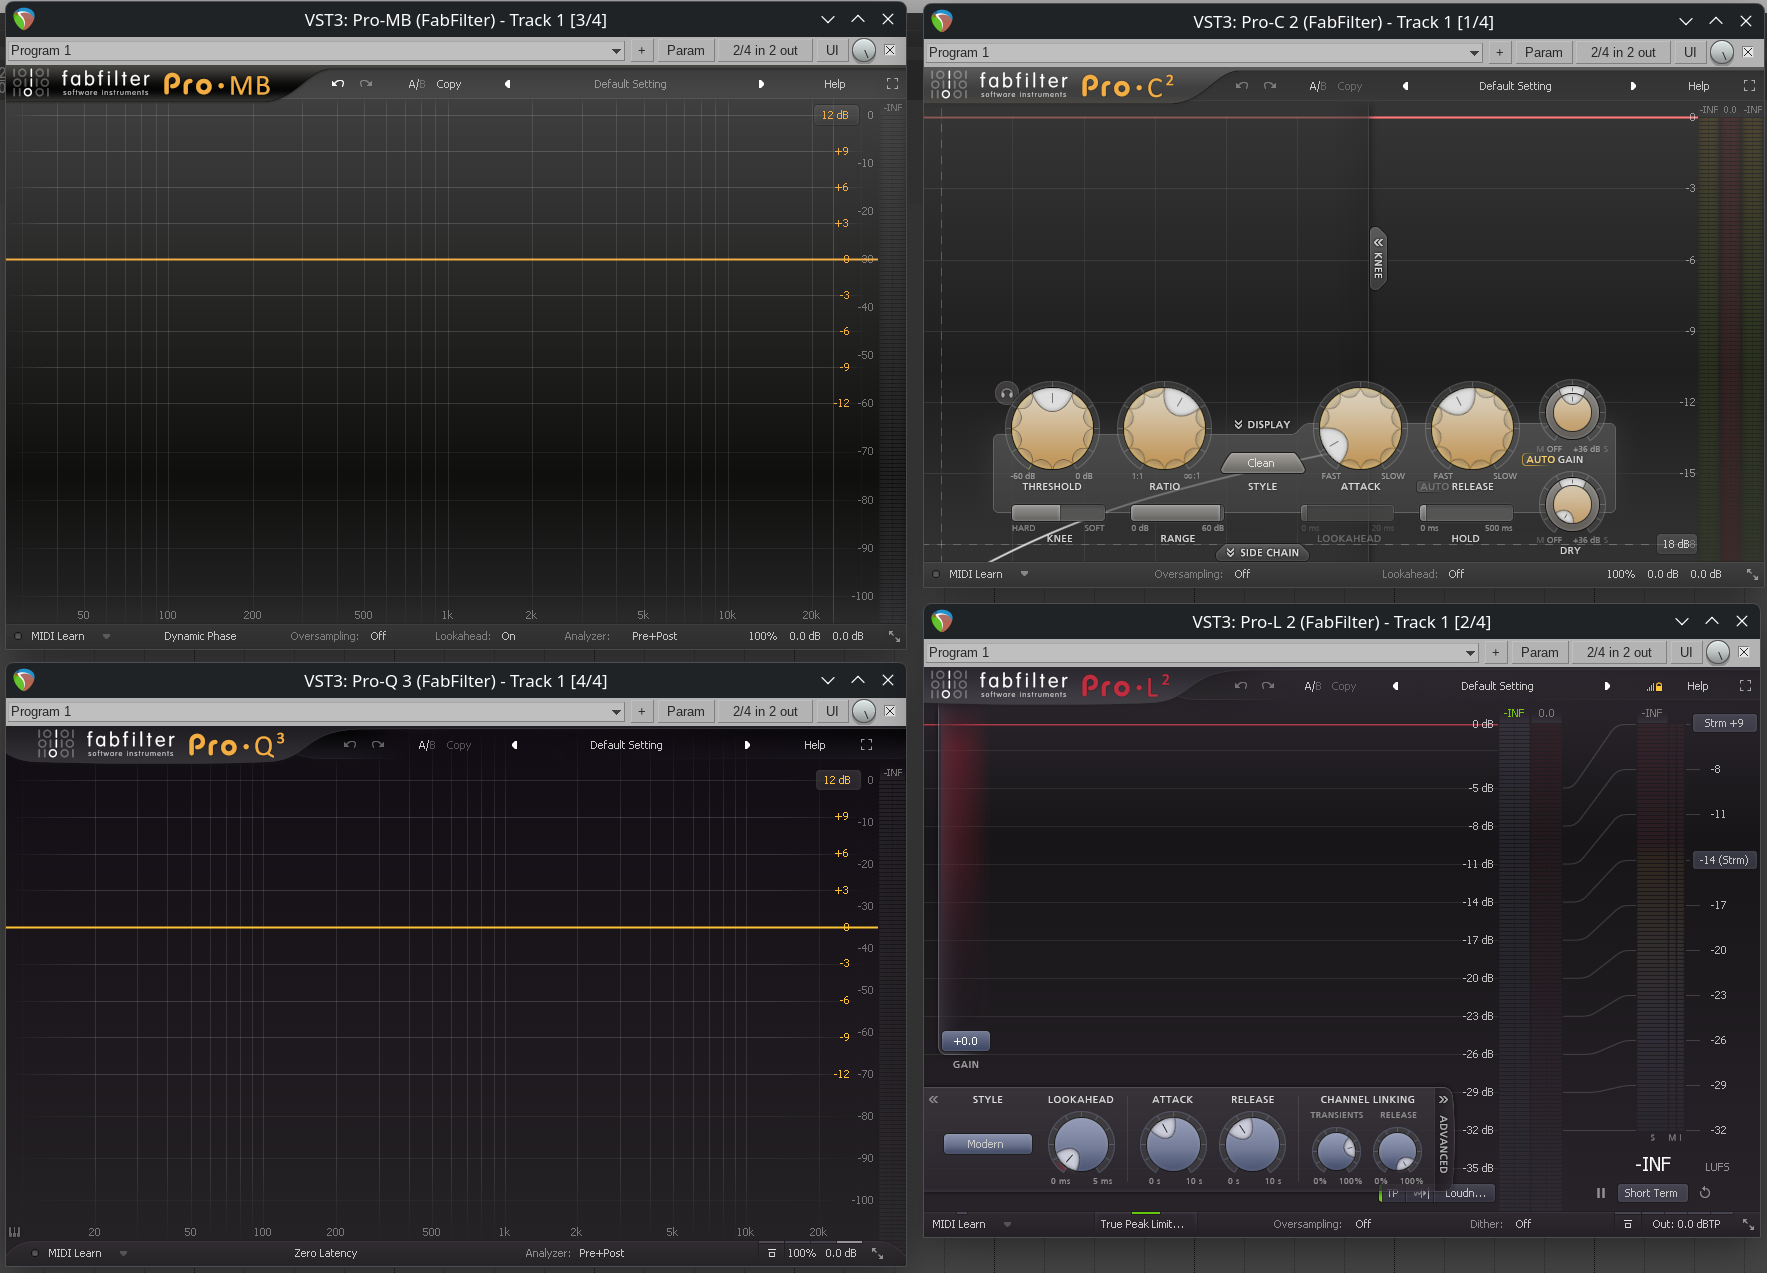
Task: Reset the Pro-L 2 loudness measurement
Action: 1705,1193
